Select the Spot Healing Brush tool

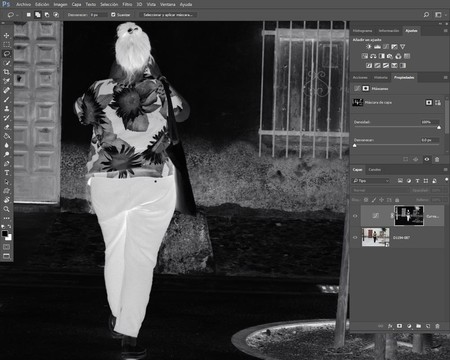click(6, 90)
